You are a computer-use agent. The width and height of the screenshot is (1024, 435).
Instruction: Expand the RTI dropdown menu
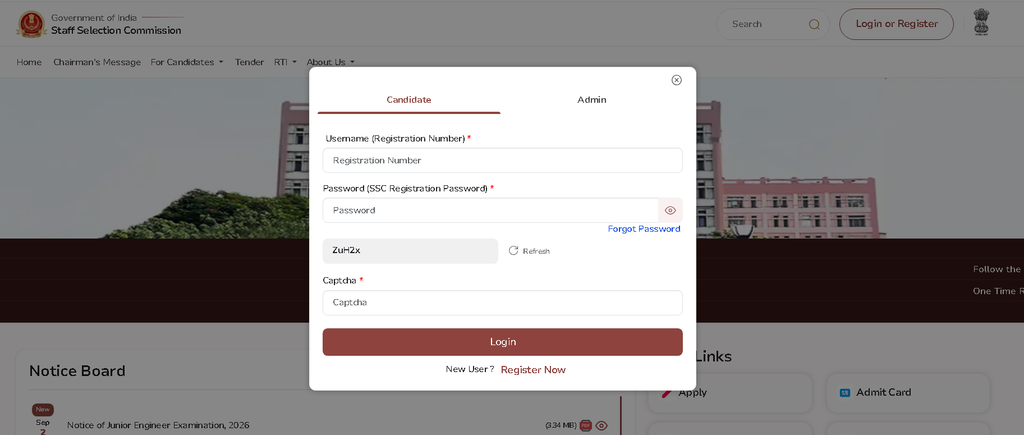pos(285,62)
